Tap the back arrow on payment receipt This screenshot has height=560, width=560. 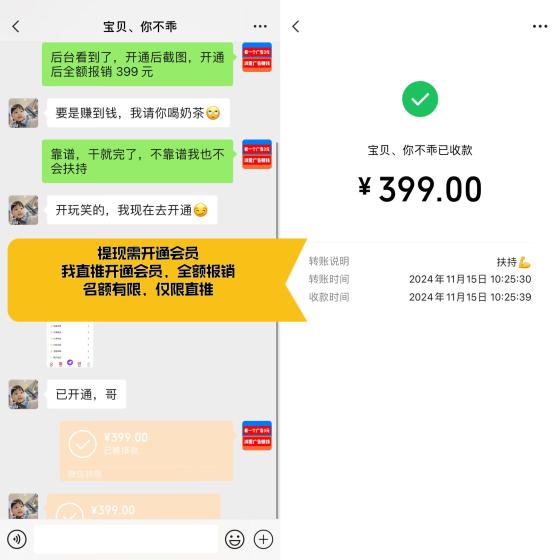click(x=296, y=26)
